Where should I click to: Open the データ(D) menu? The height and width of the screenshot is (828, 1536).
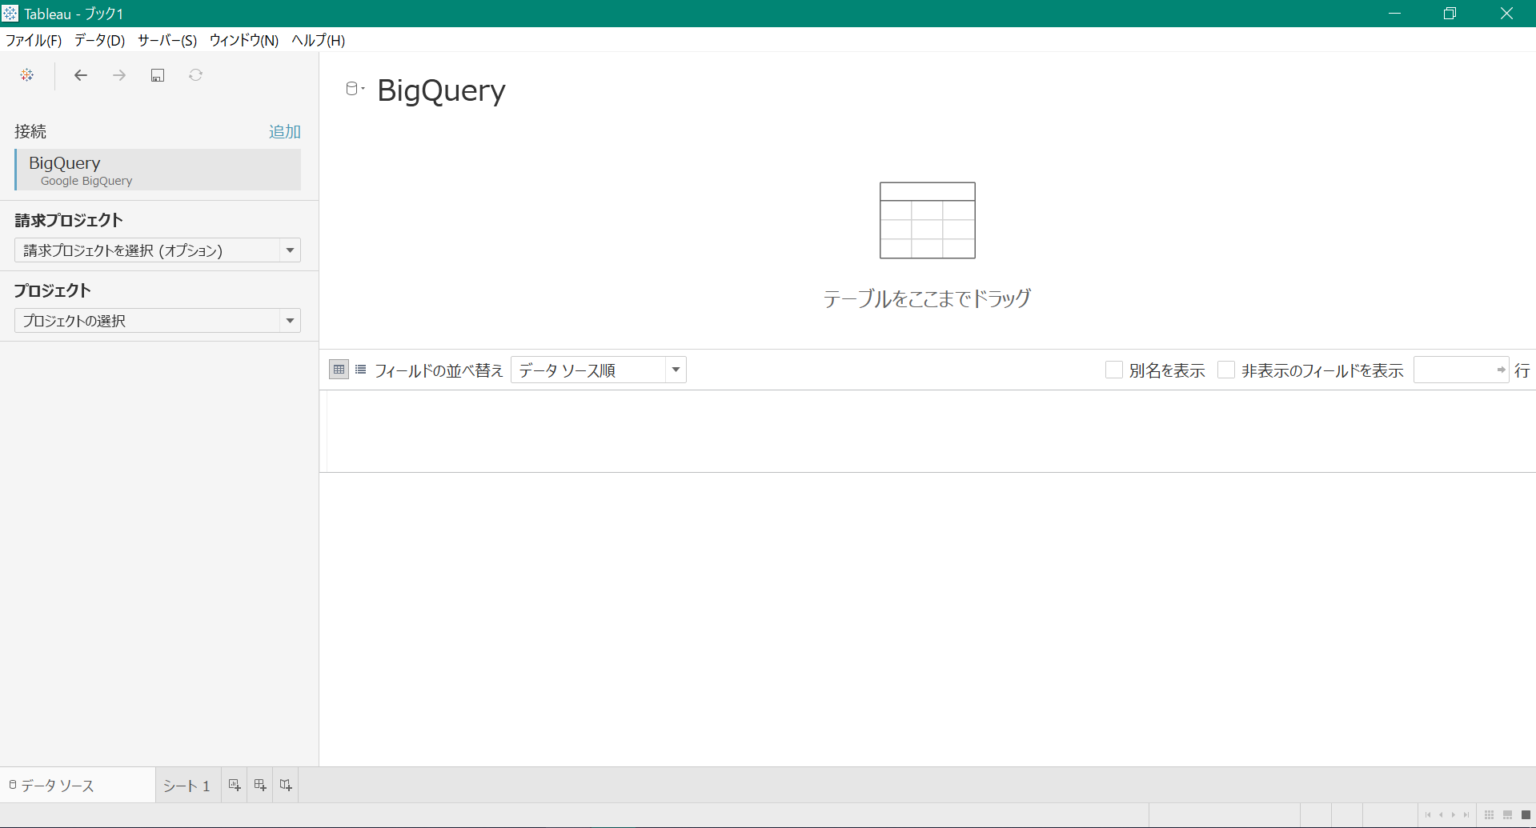pyautogui.click(x=97, y=40)
